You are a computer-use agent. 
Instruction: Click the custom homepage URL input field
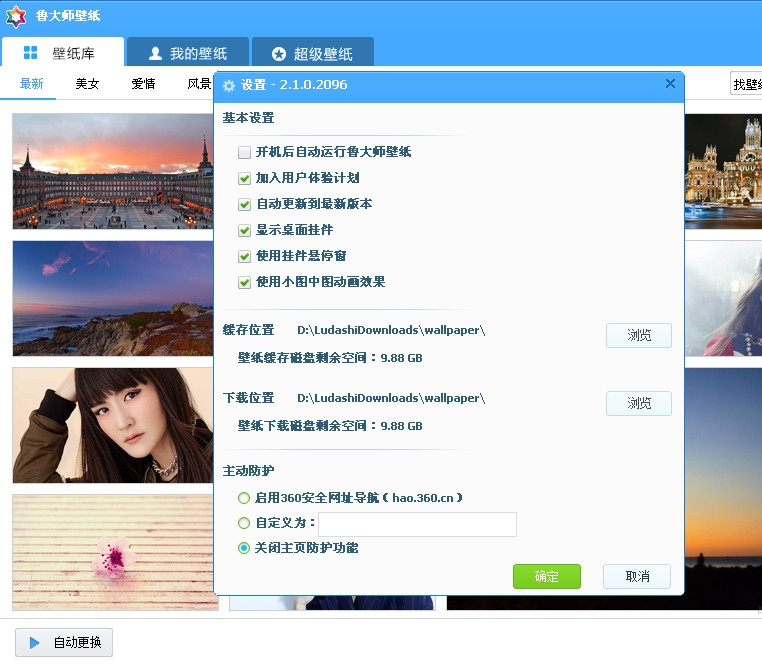point(417,524)
